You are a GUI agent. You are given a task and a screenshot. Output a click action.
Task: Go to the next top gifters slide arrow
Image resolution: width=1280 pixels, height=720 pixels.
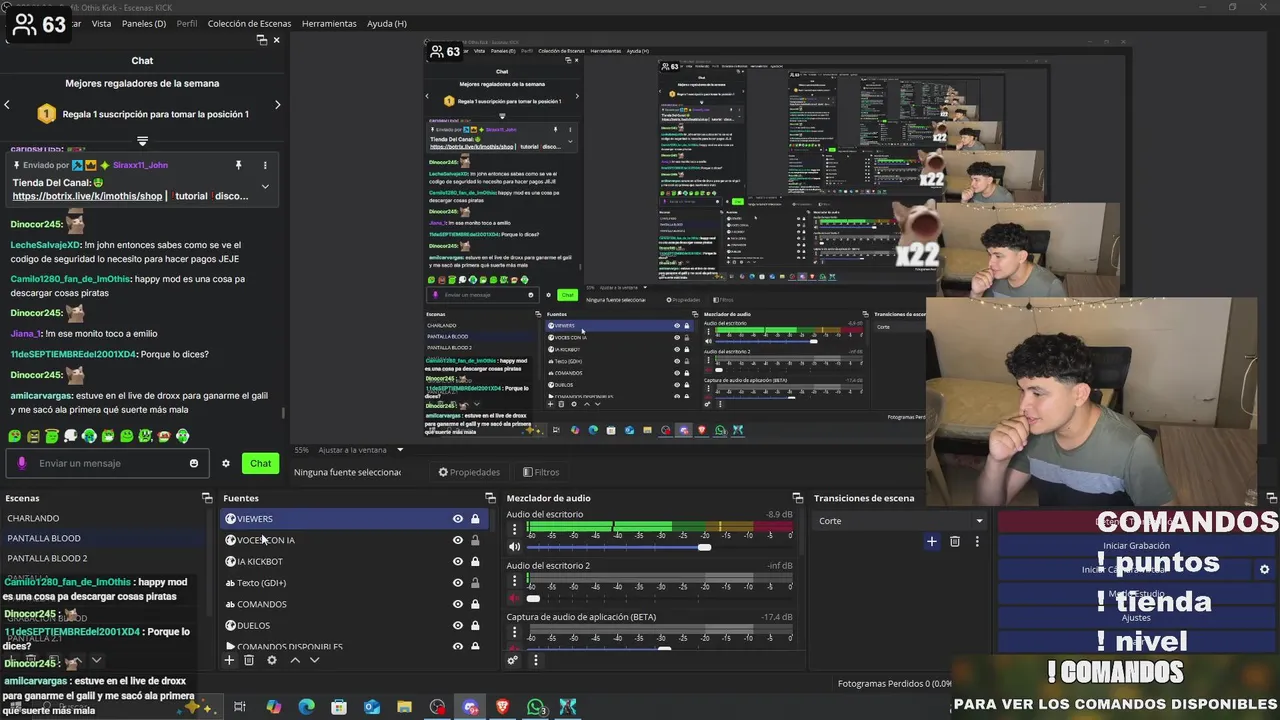point(277,104)
